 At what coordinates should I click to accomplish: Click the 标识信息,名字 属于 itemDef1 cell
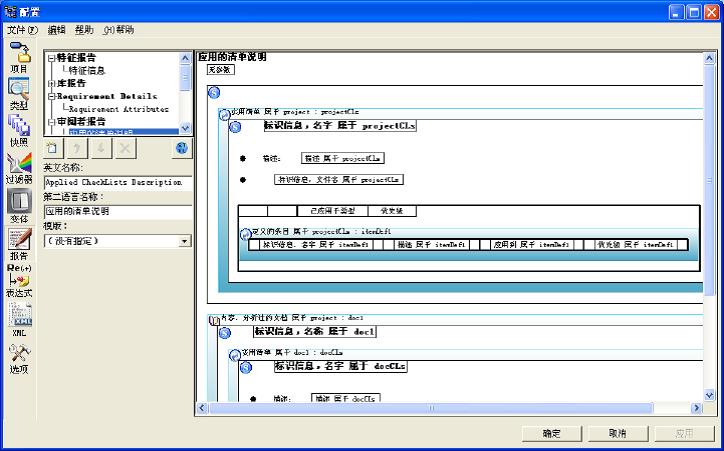316,245
